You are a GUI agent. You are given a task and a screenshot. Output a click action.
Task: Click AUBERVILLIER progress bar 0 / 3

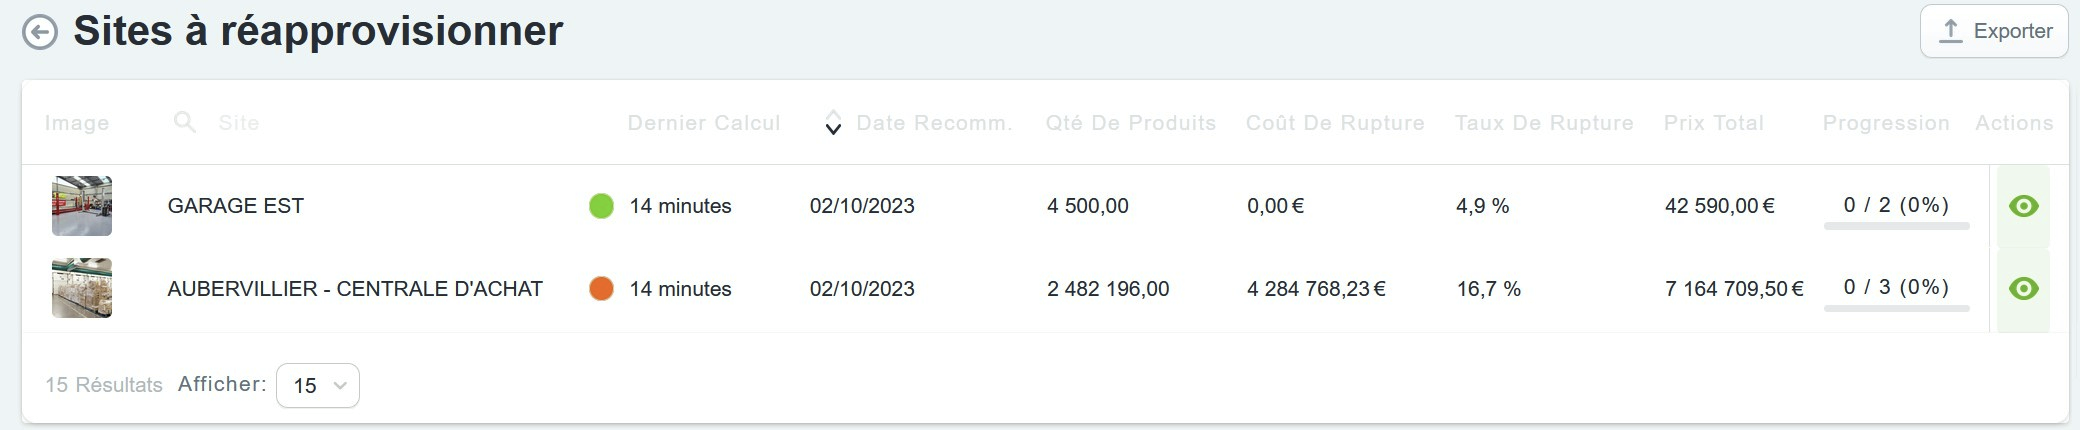pos(1896,308)
